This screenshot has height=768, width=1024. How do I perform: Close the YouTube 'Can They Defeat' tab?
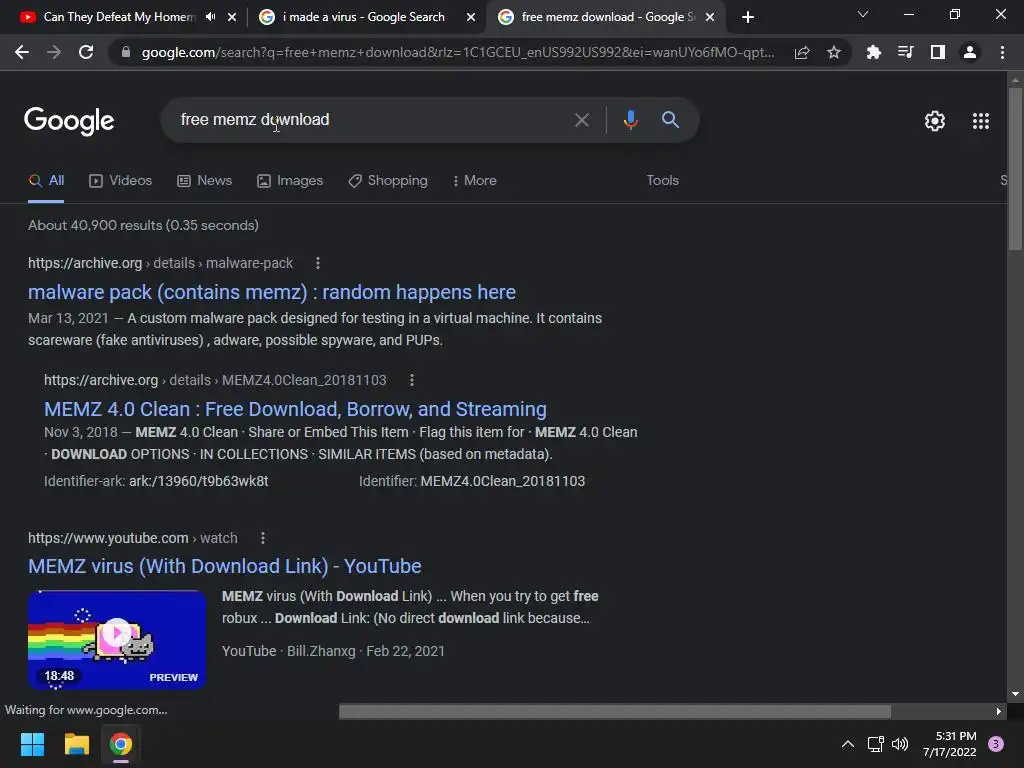click(232, 17)
